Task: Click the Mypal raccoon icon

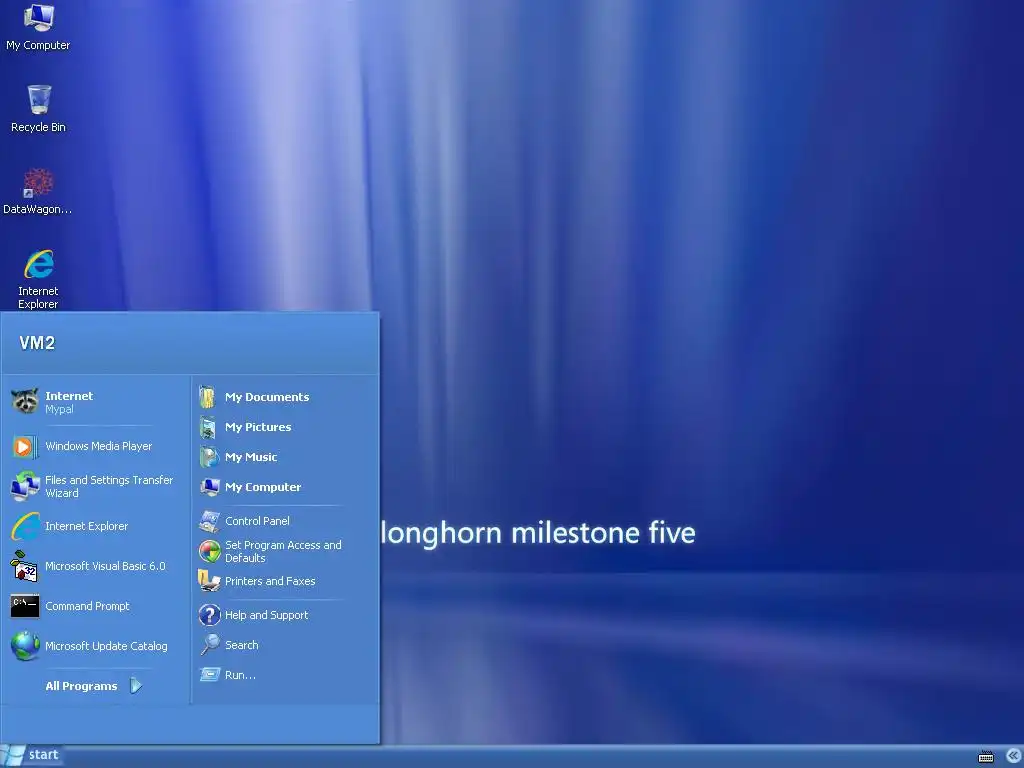Action: 25,401
